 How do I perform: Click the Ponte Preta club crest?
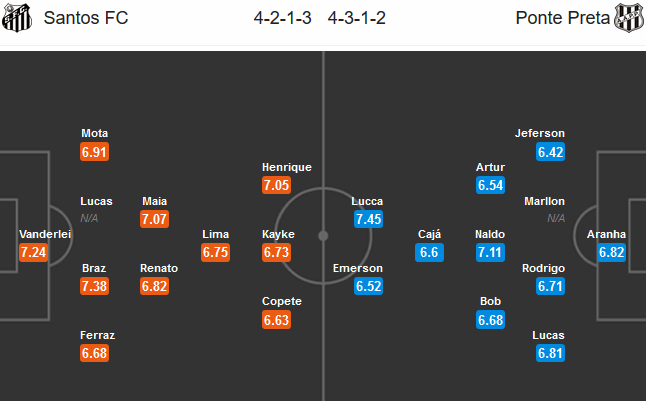(x=629, y=18)
